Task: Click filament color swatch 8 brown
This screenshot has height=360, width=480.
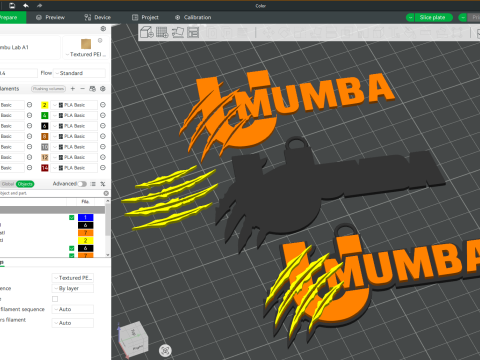Action: 45,136
